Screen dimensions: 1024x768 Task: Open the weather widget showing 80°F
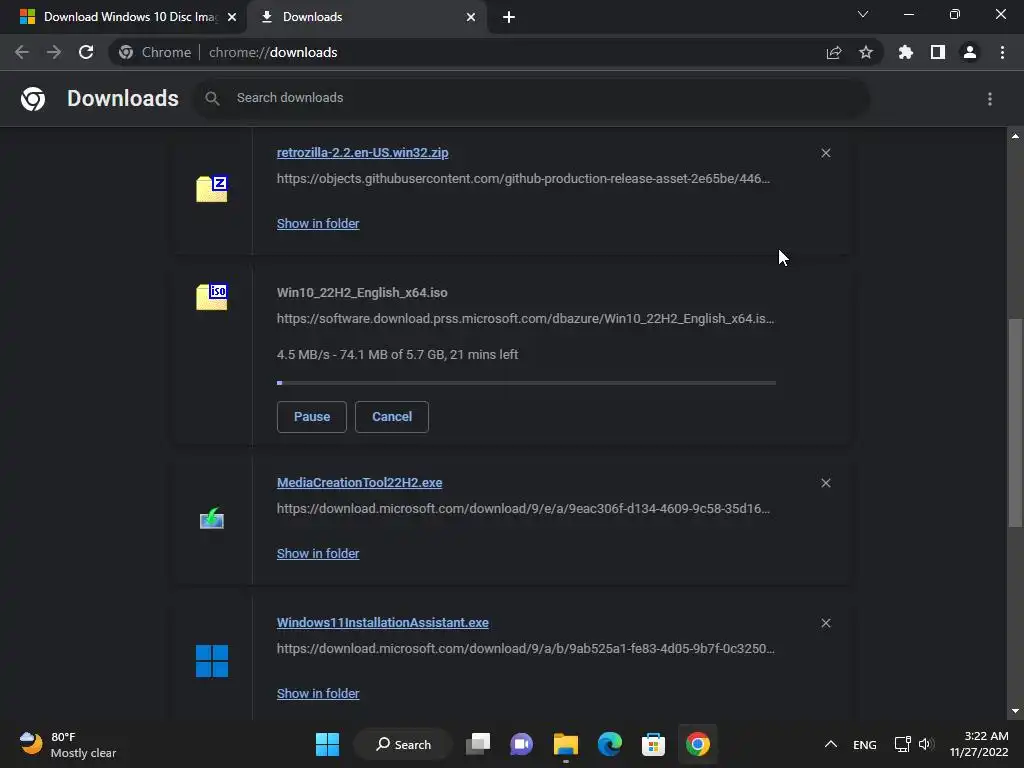[x=67, y=744]
